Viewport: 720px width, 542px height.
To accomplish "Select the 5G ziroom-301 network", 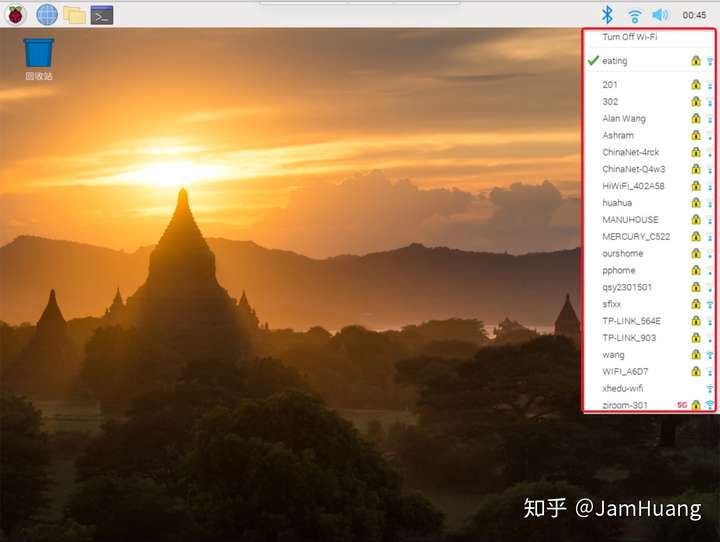I will pyautogui.click(x=649, y=405).
